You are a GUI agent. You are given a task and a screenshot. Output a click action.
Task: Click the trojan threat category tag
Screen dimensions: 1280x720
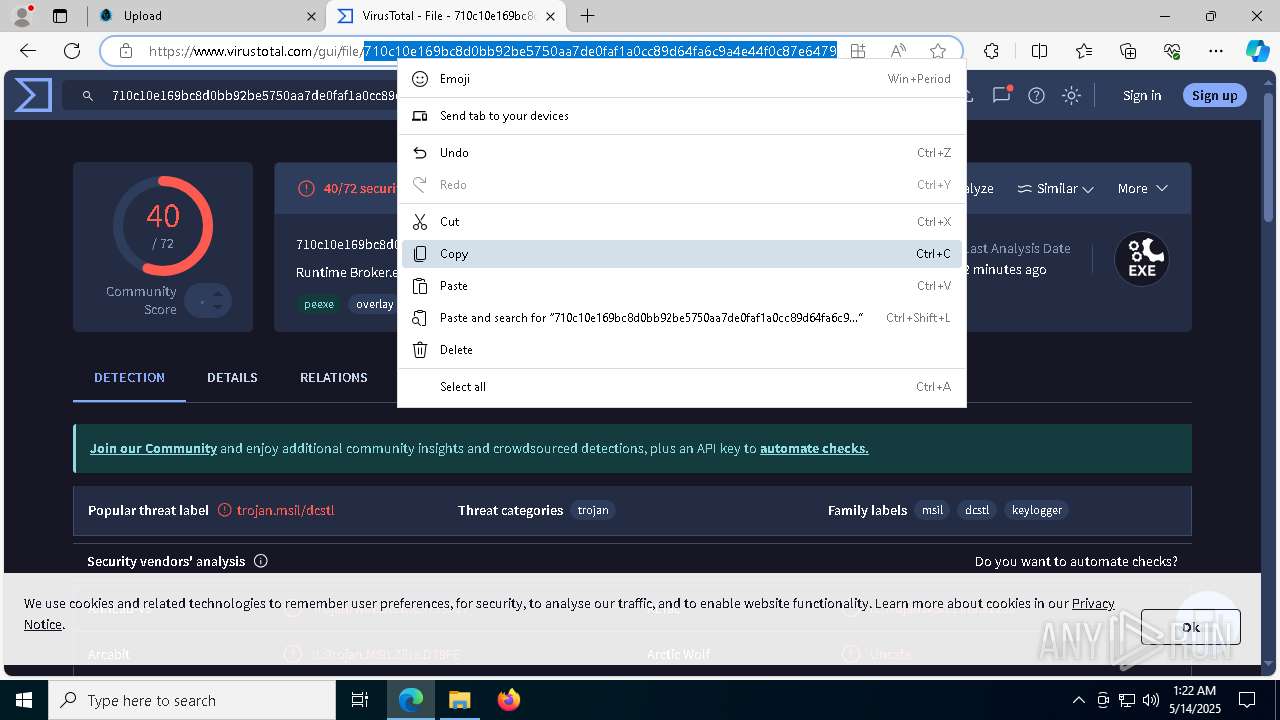[593, 510]
